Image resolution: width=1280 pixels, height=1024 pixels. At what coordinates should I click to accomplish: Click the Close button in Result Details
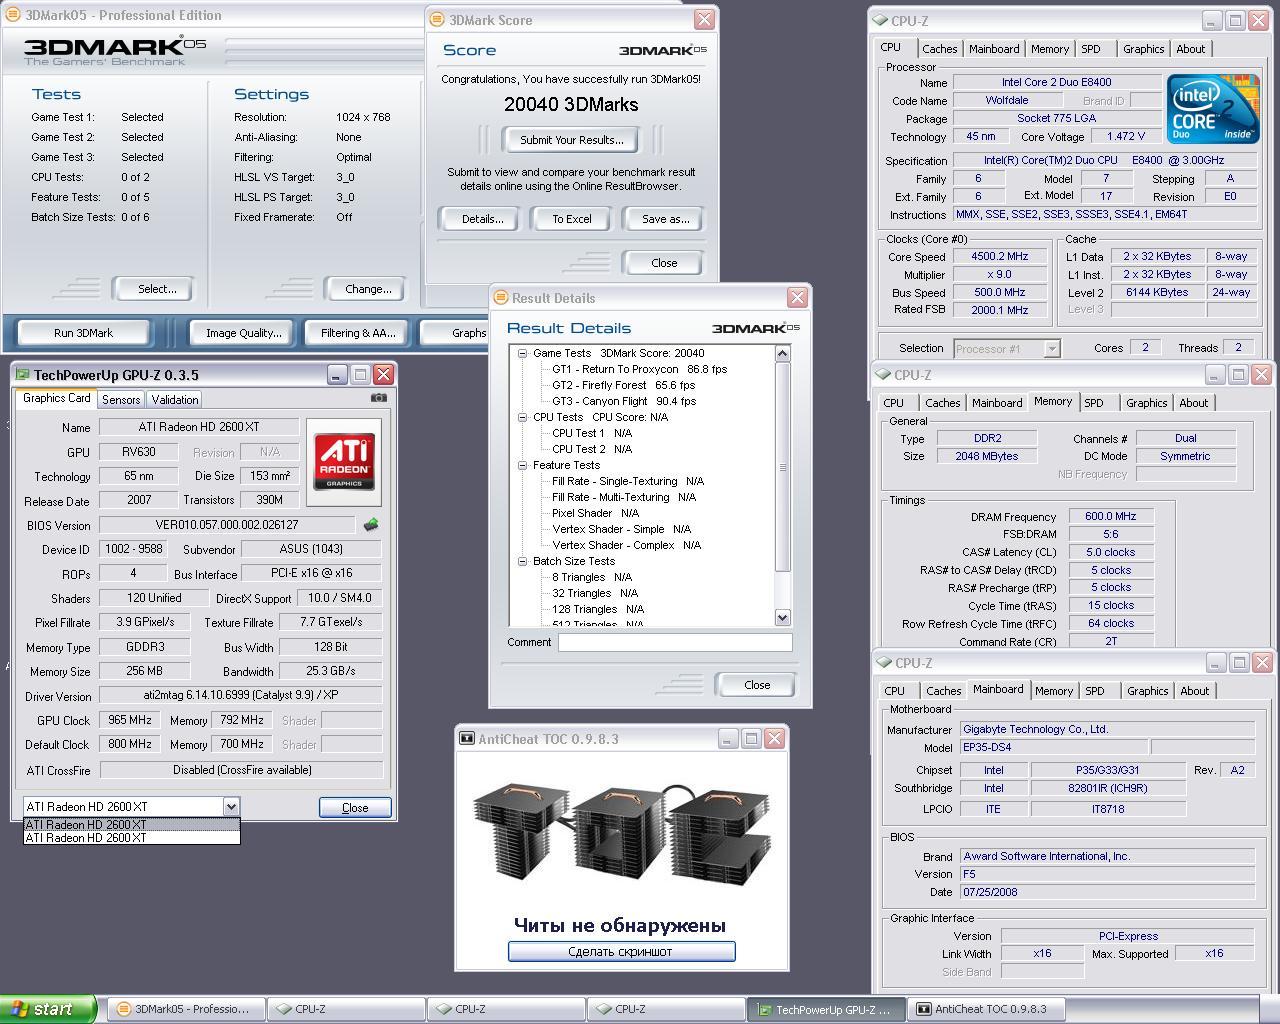tap(757, 685)
